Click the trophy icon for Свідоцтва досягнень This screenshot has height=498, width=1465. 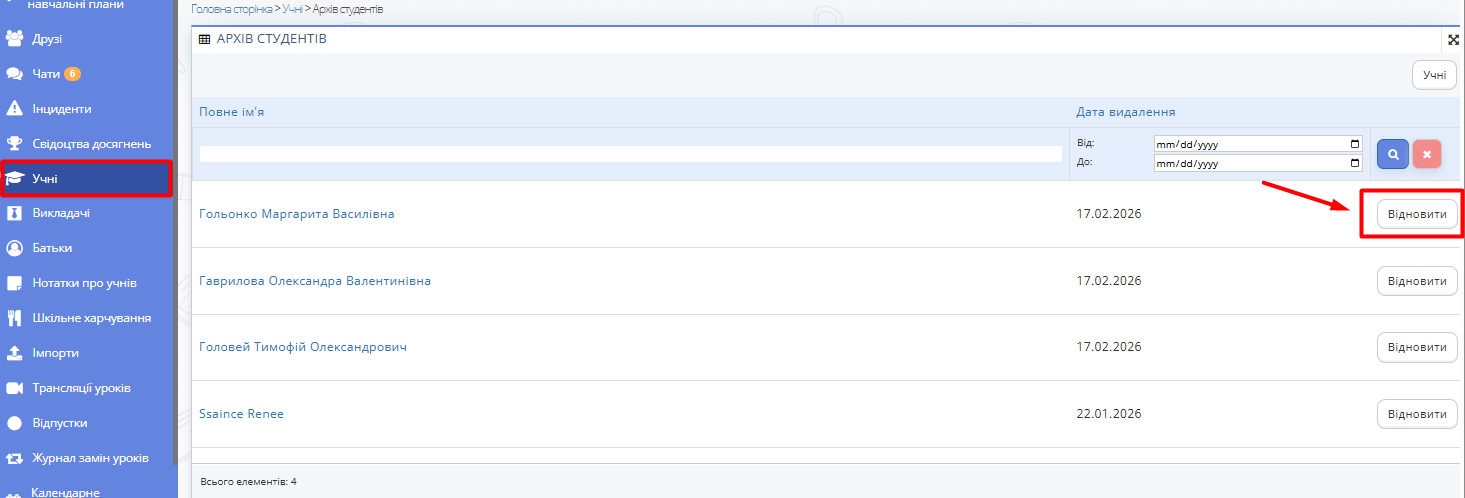(x=15, y=144)
